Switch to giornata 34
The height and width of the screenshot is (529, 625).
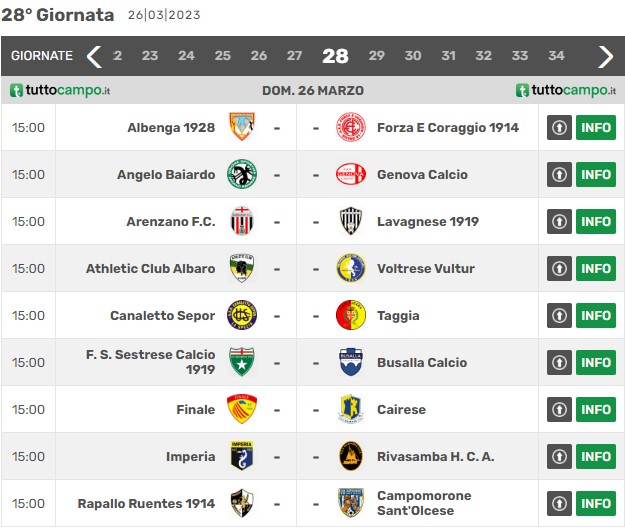click(556, 55)
